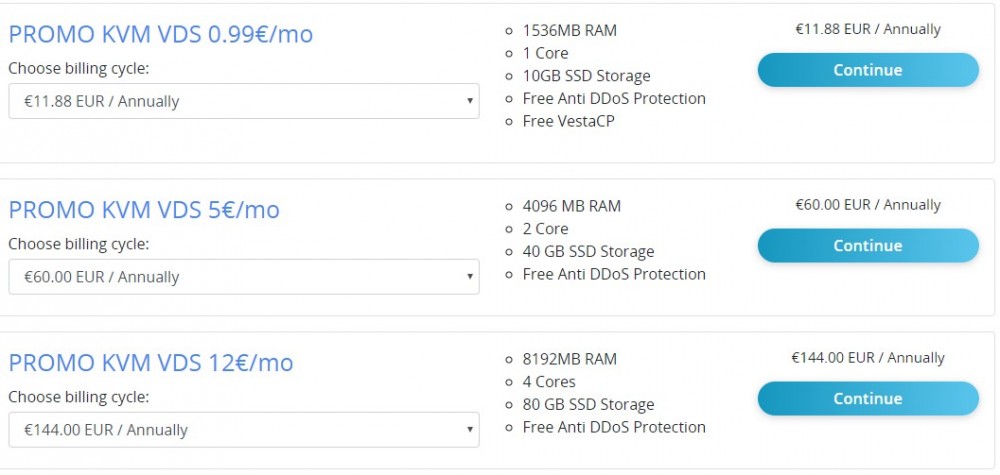Click the €60.00 EUR price above Continue
This screenshot has height=475, width=1000.
pos(867,205)
